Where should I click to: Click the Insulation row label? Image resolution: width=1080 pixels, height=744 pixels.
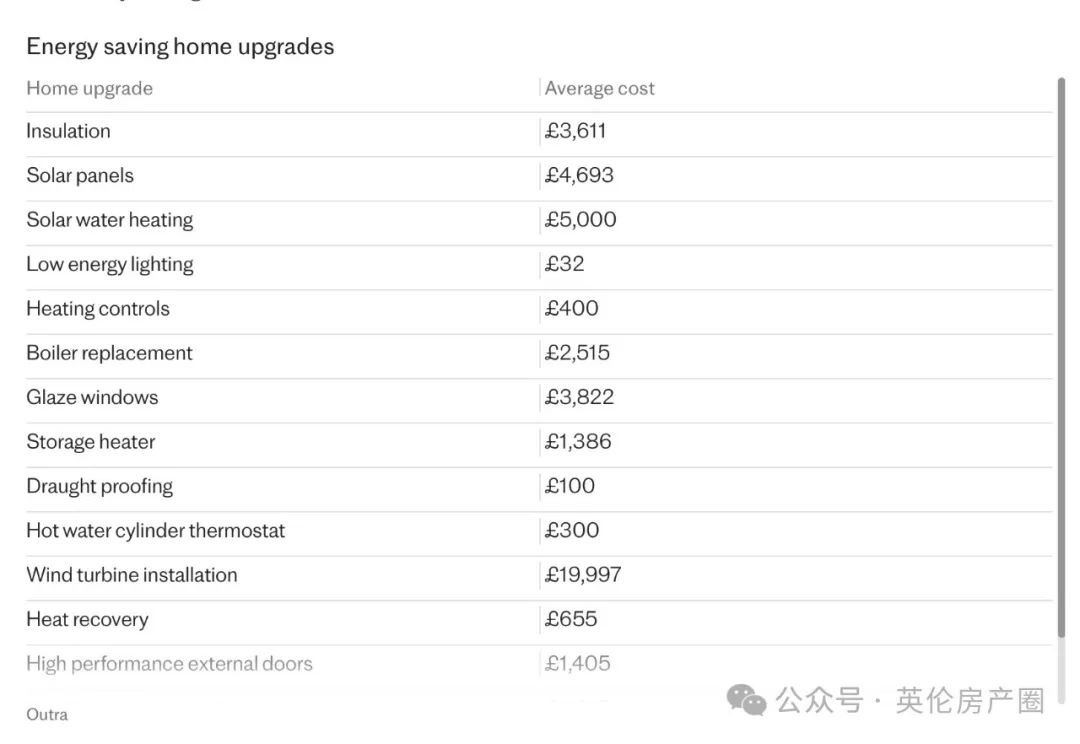click(x=68, y=131)
